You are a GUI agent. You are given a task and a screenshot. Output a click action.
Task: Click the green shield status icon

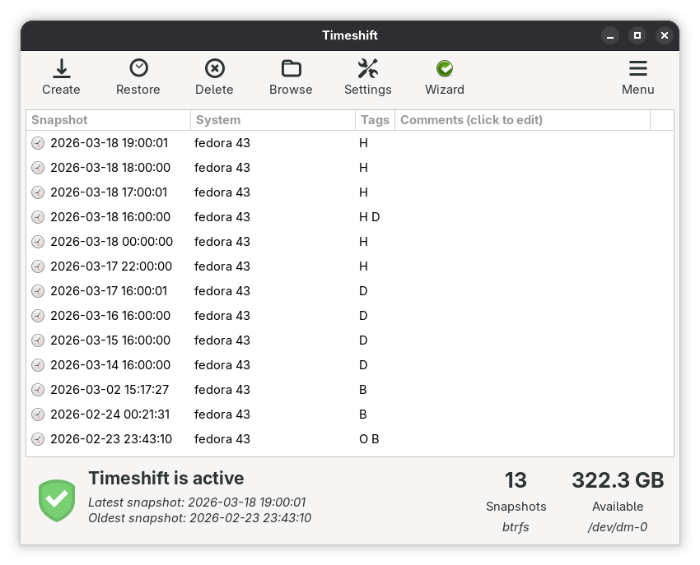click(x=57, y=500)
